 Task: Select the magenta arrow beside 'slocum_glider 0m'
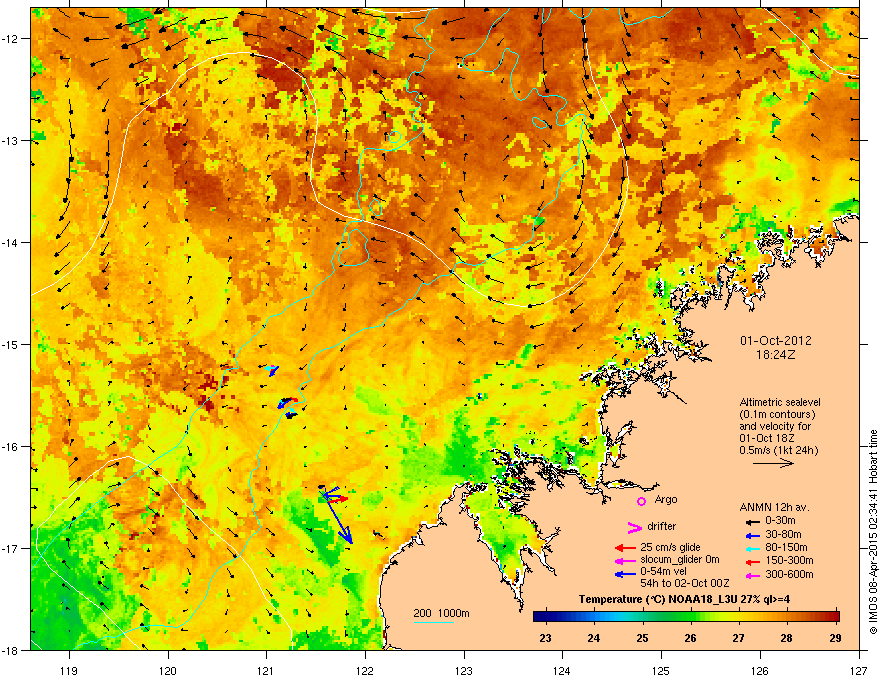pyautogui.click(x=625, y=560)
